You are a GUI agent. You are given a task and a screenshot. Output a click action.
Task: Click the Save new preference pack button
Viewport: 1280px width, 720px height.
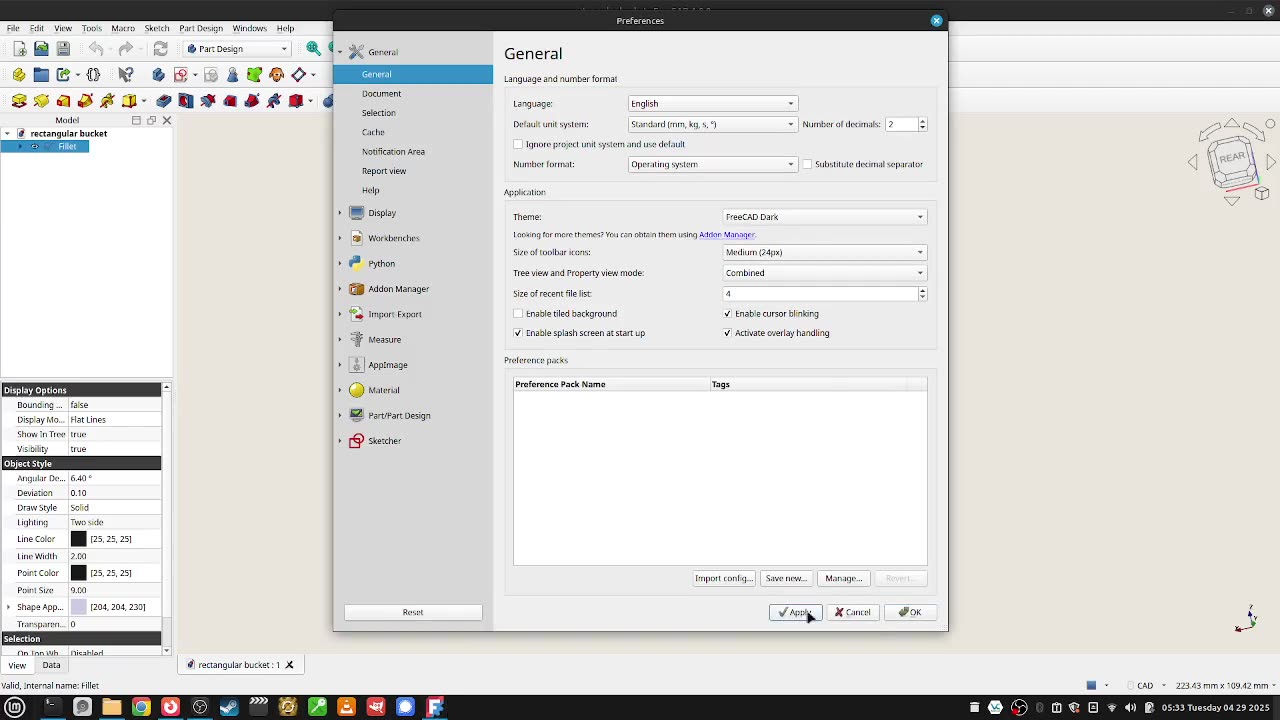pos(785,578)
